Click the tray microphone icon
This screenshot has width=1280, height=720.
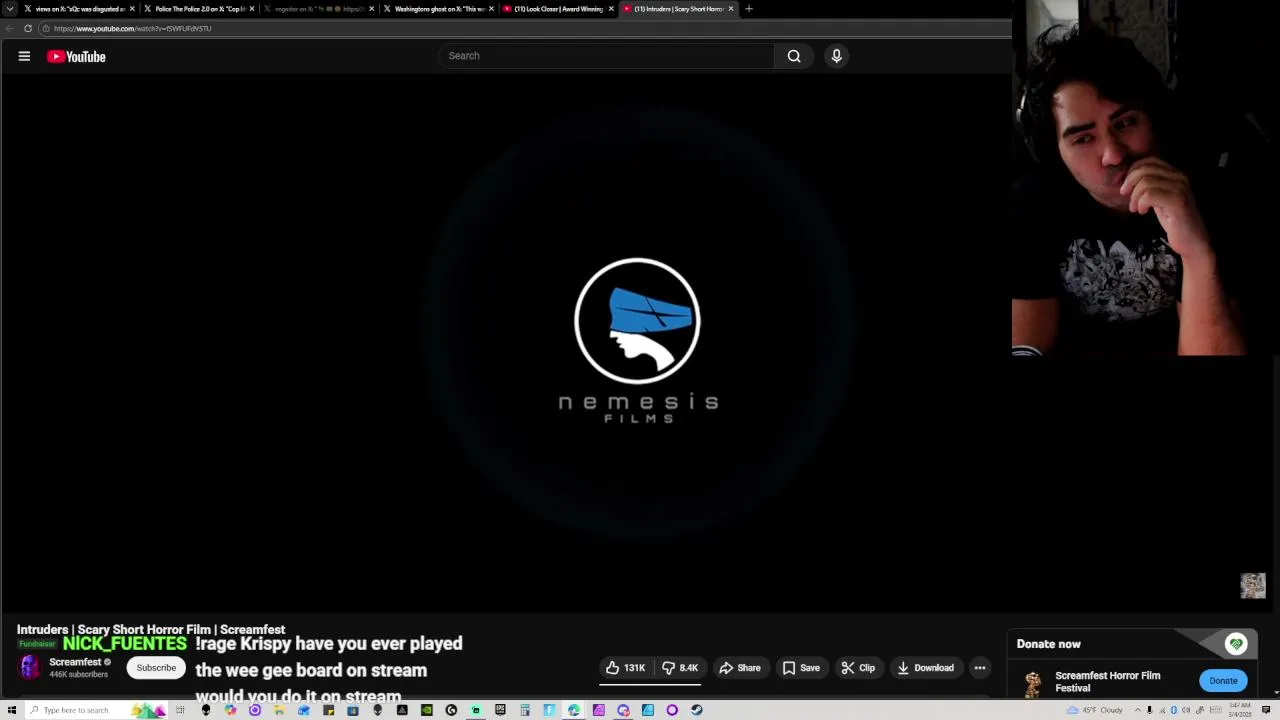[1149, 710]
